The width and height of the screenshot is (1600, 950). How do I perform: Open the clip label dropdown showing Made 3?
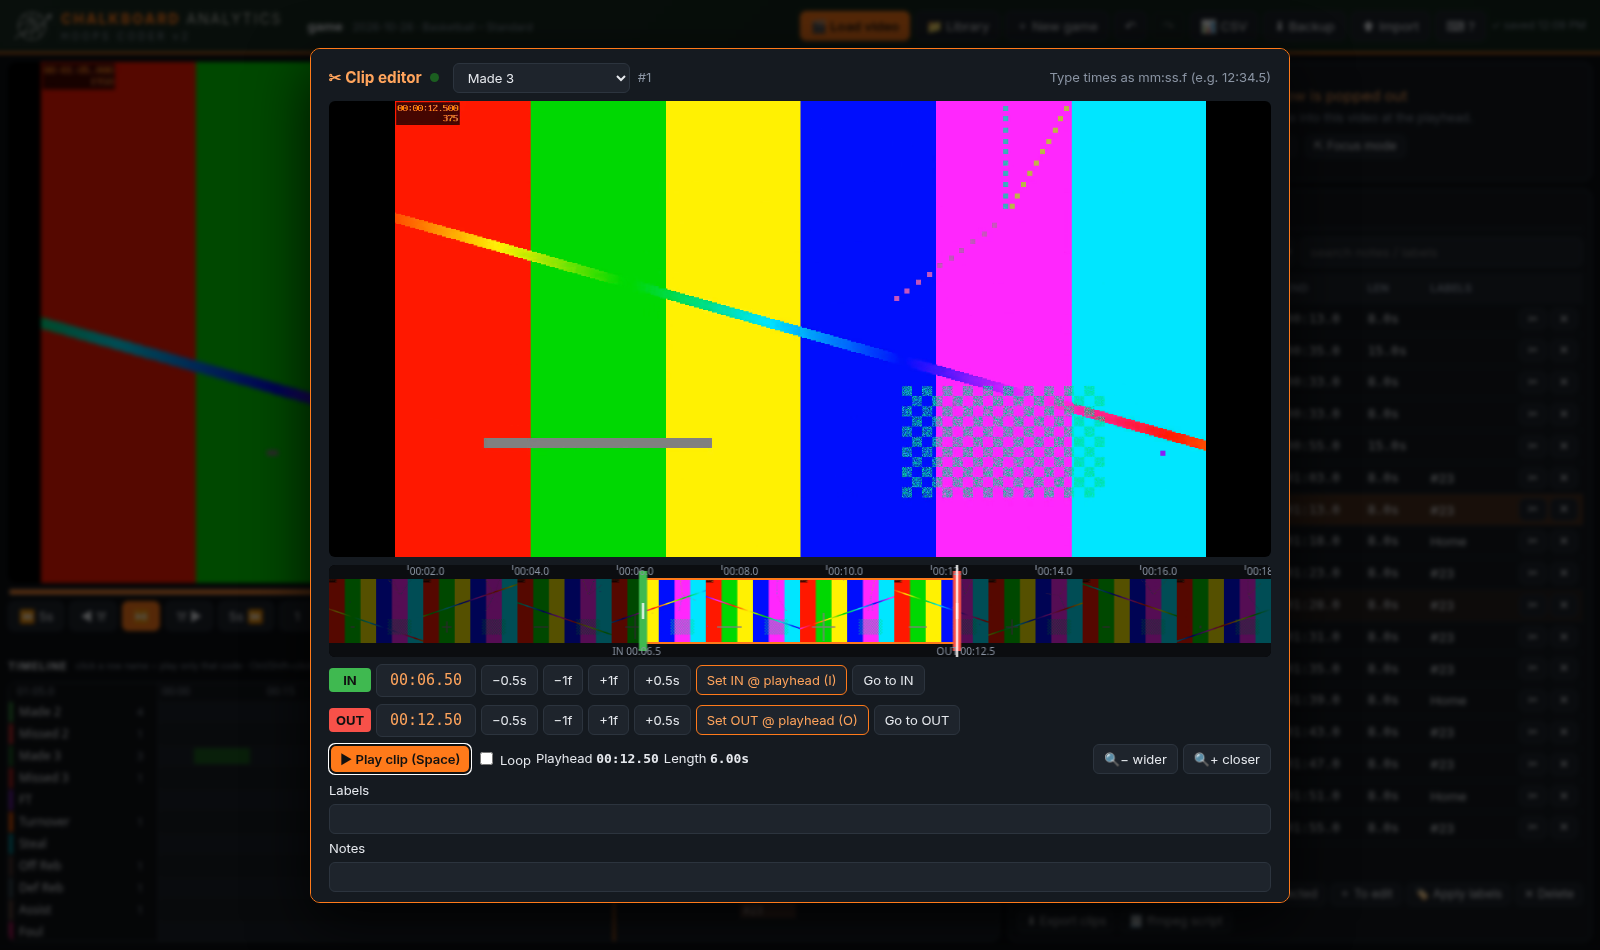pos(541,78)
